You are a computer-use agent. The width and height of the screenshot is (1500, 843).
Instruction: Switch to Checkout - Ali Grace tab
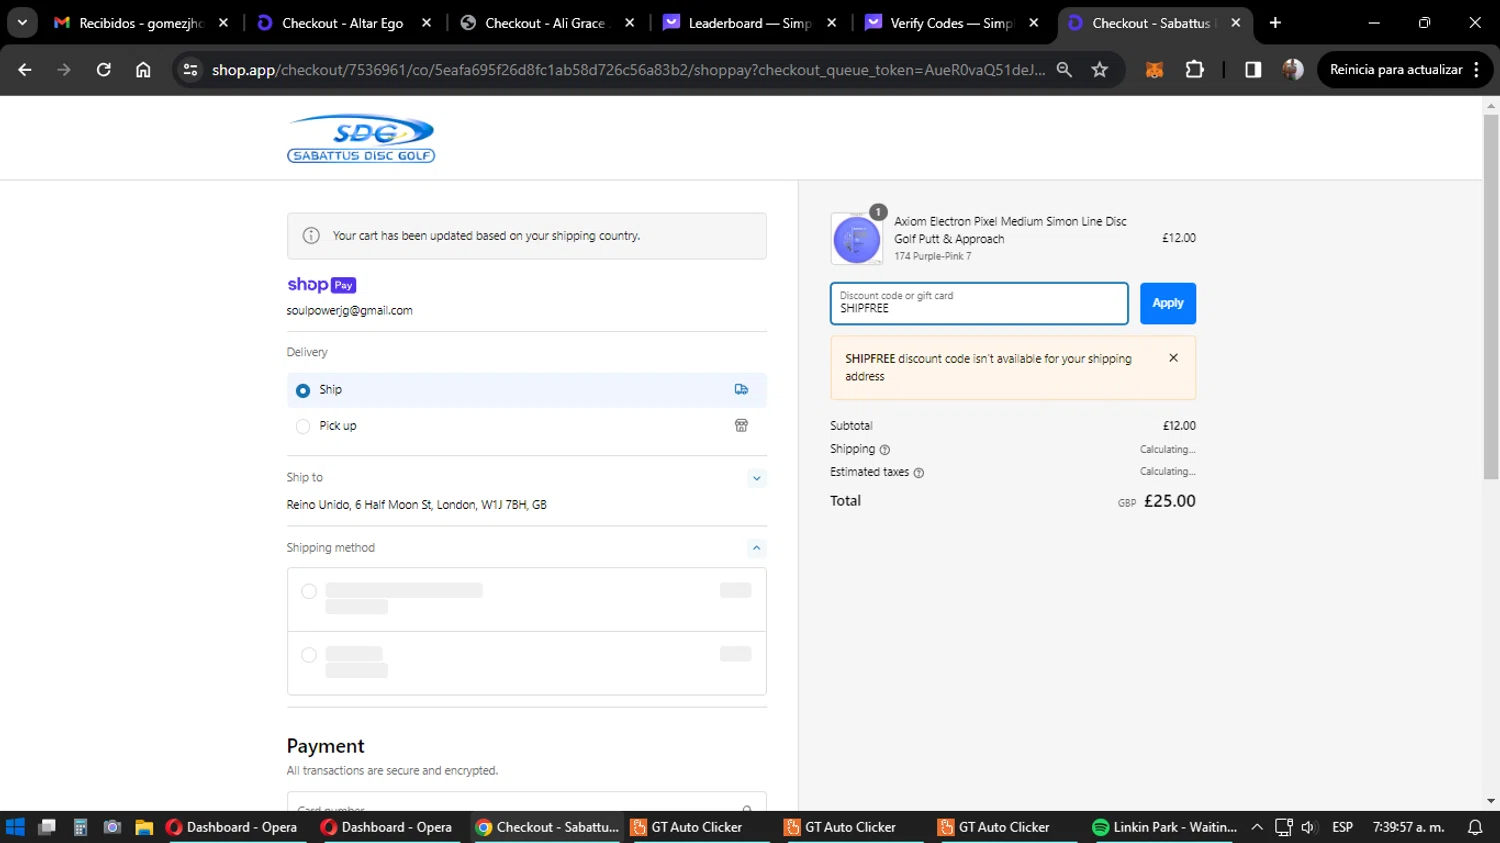[x=545, y=23]
